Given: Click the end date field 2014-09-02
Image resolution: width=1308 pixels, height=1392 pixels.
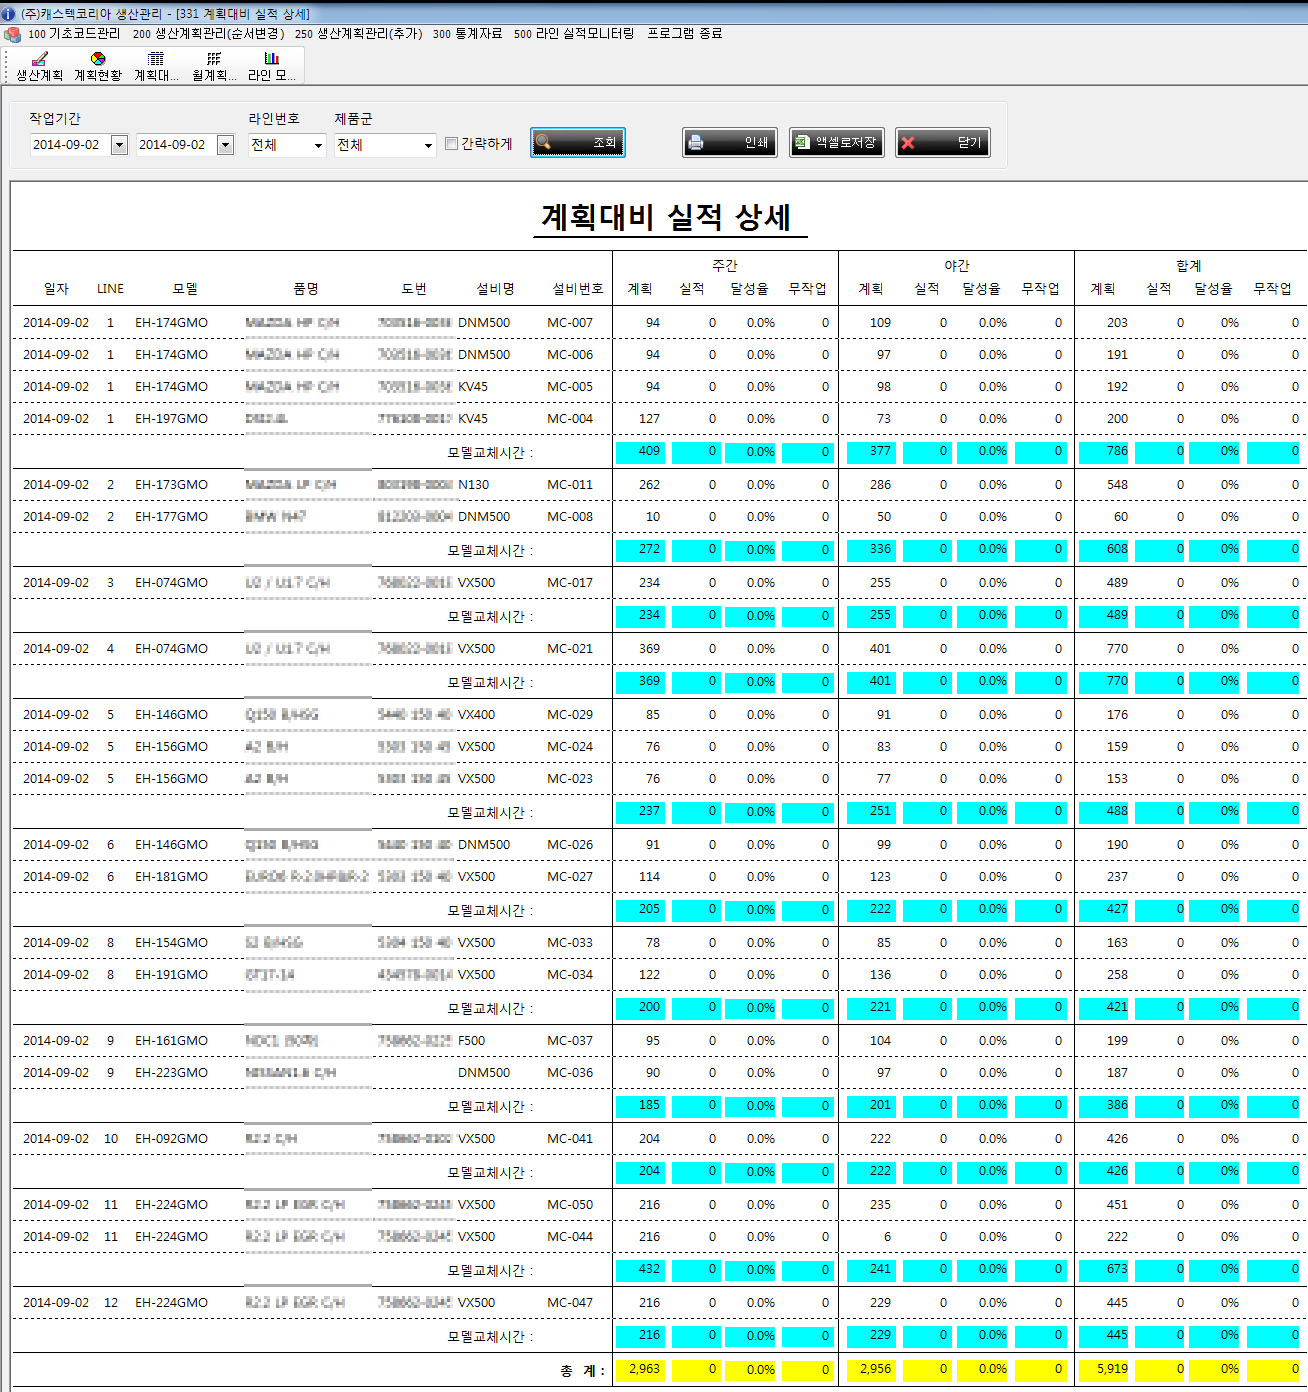Looking at the screenshot, I should (x=175, y=145).
